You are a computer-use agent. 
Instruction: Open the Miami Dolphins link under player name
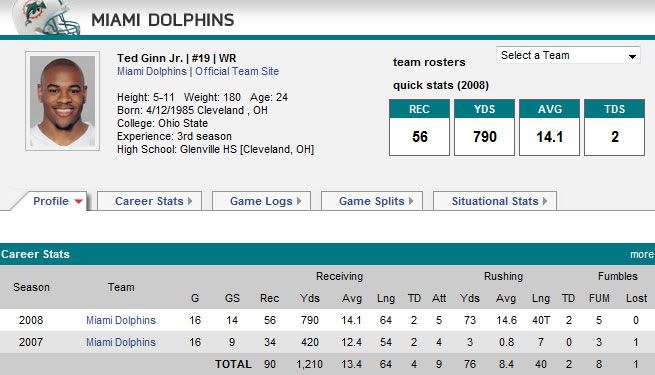[152, 71]
